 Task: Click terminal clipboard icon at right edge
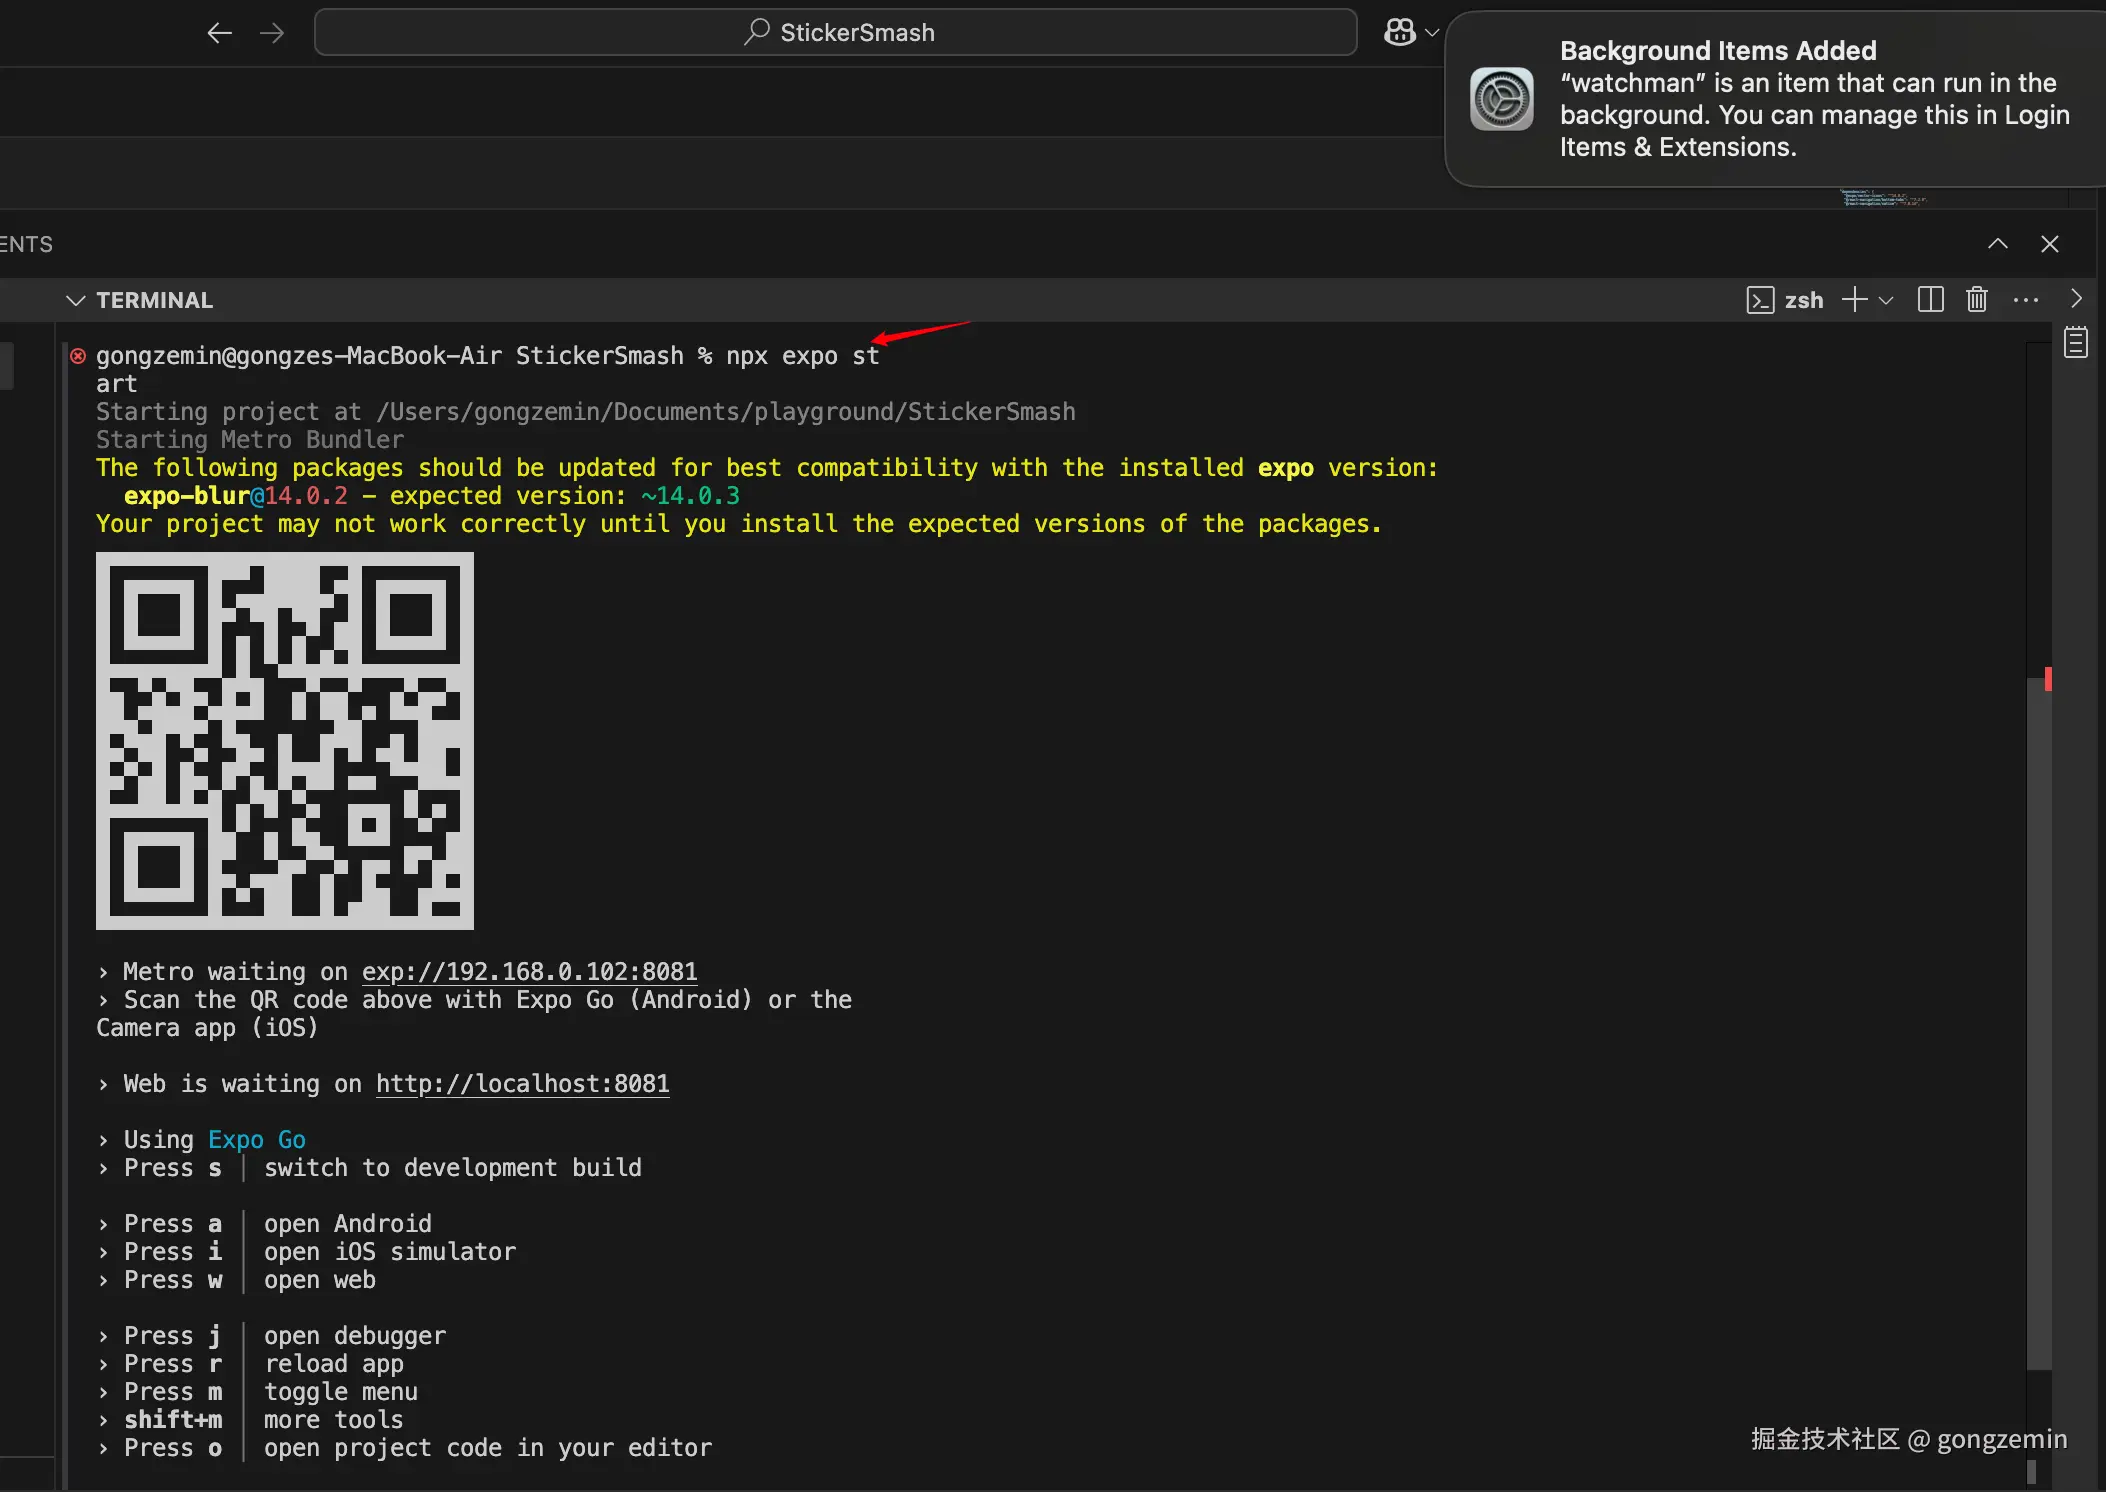pyautogui.click(x=2076, y=343)
